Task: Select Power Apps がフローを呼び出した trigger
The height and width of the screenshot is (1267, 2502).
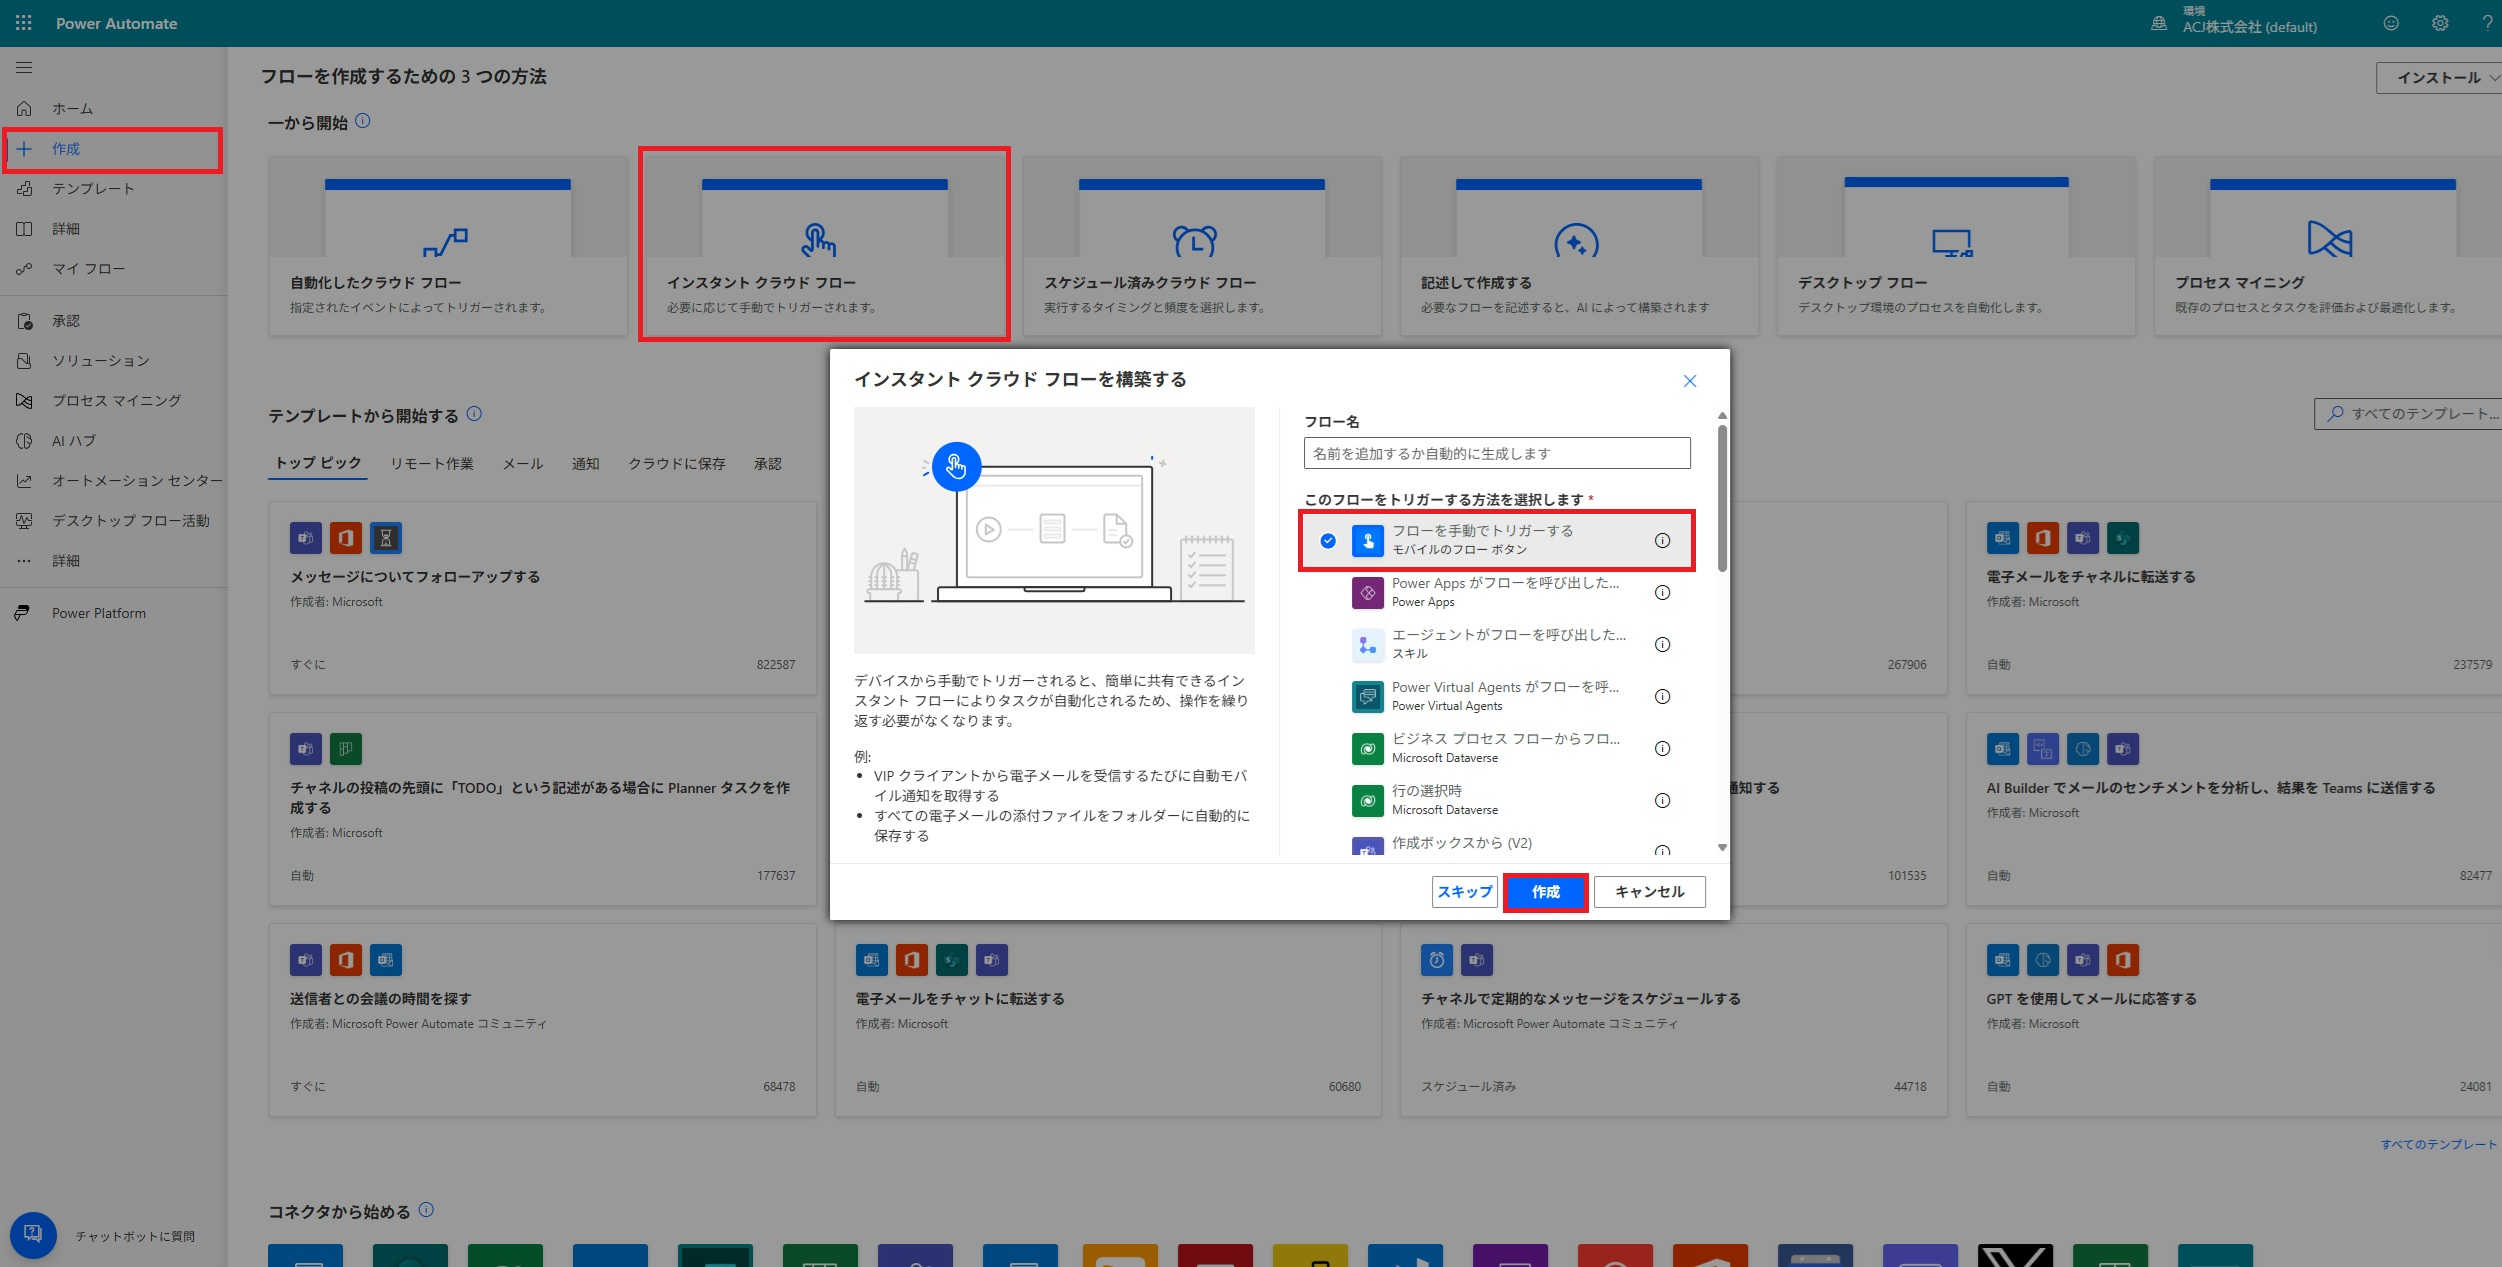Action: pyautogui.click(x=1497, y=592)
